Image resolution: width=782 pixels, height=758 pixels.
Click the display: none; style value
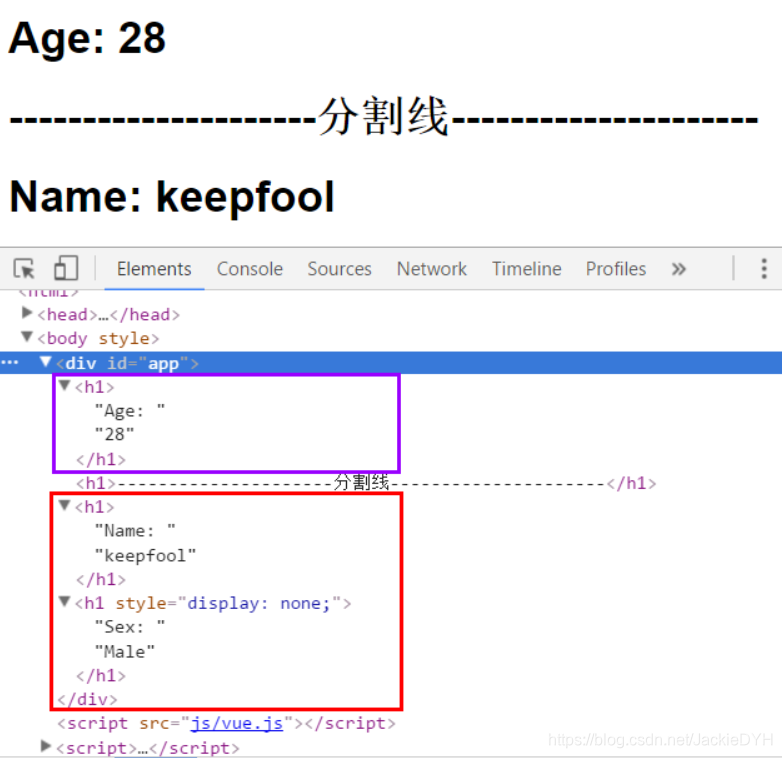259,603
